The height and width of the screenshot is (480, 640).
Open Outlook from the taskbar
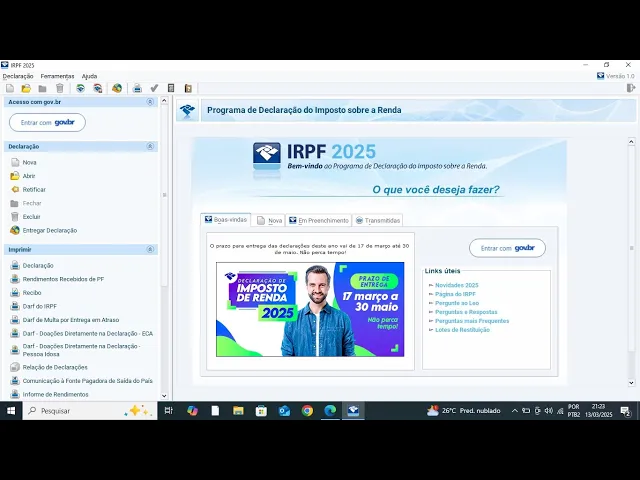point(284,411)
